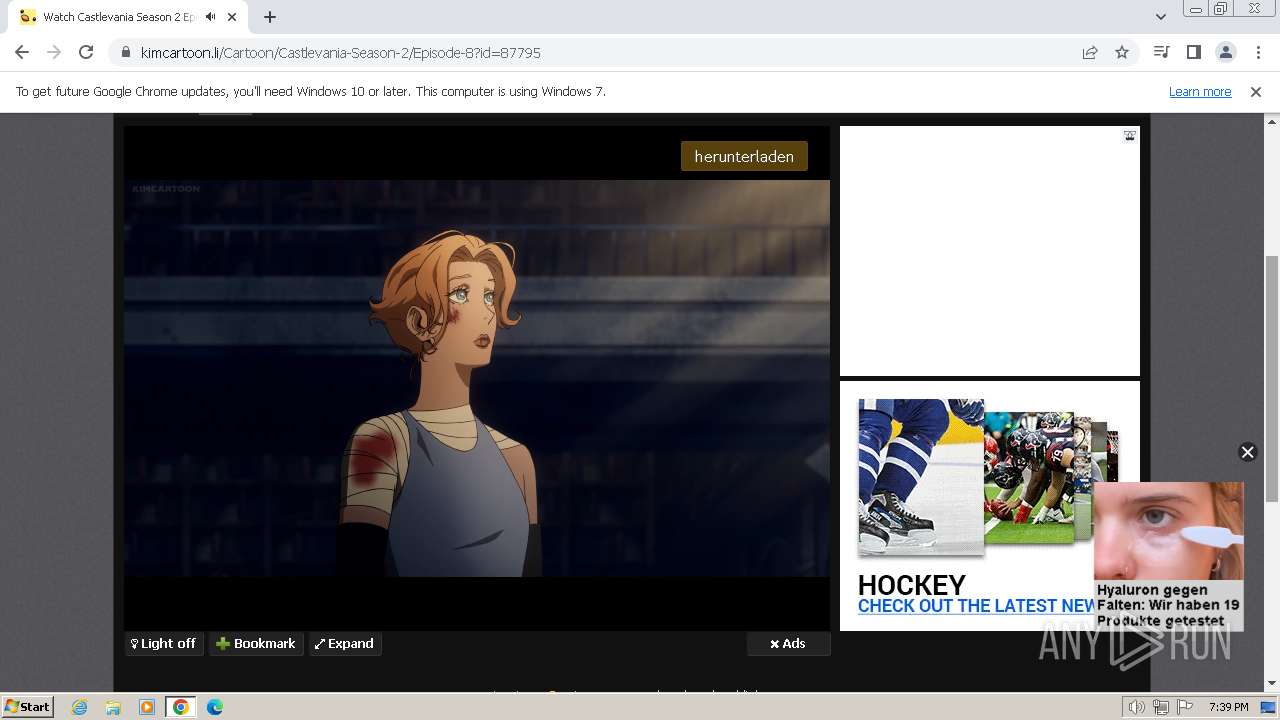Viewport: 1280px width, 720px height.
Task: Open the football players ad image
Action: [1029, 478]
